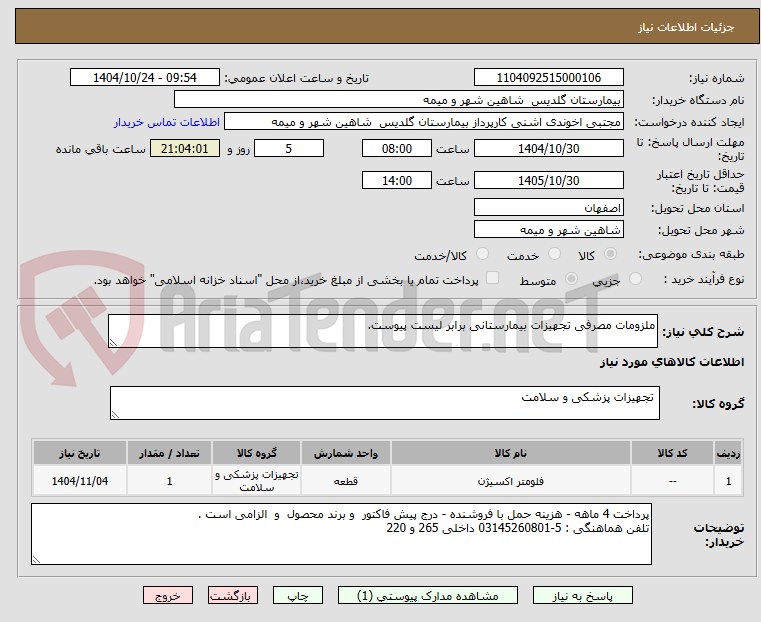
Task: Click the need date cell 1404/11/04
Action: [x=80, y=481]
